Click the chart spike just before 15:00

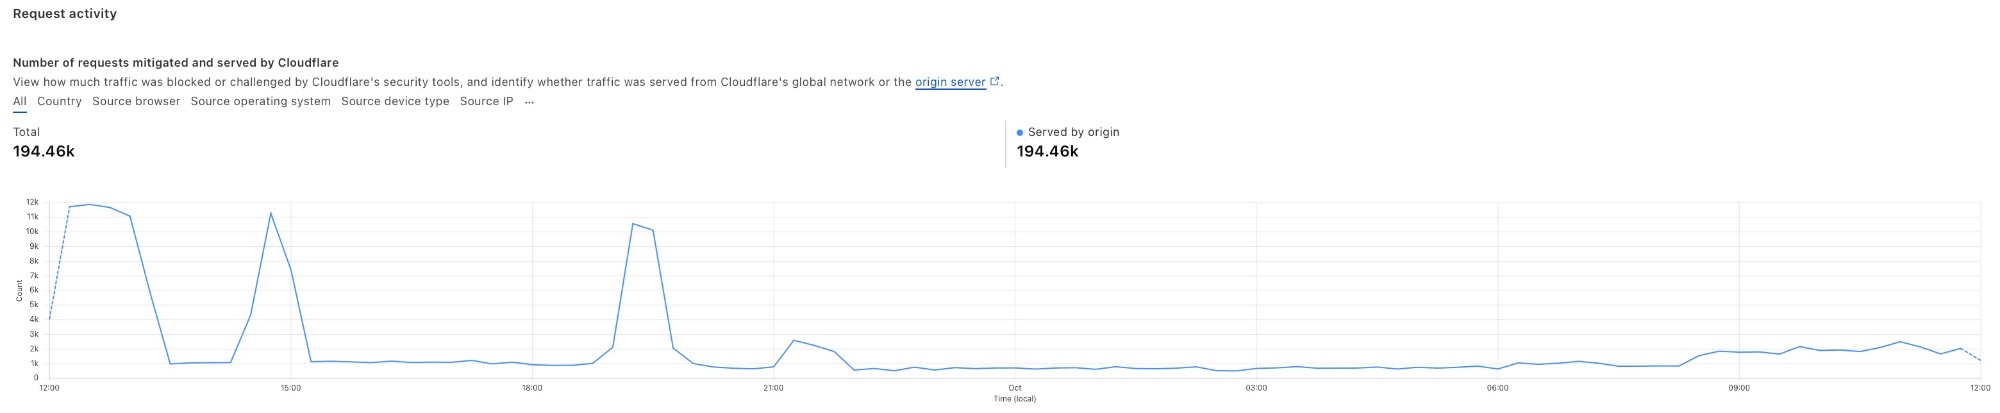coord(271,213)
